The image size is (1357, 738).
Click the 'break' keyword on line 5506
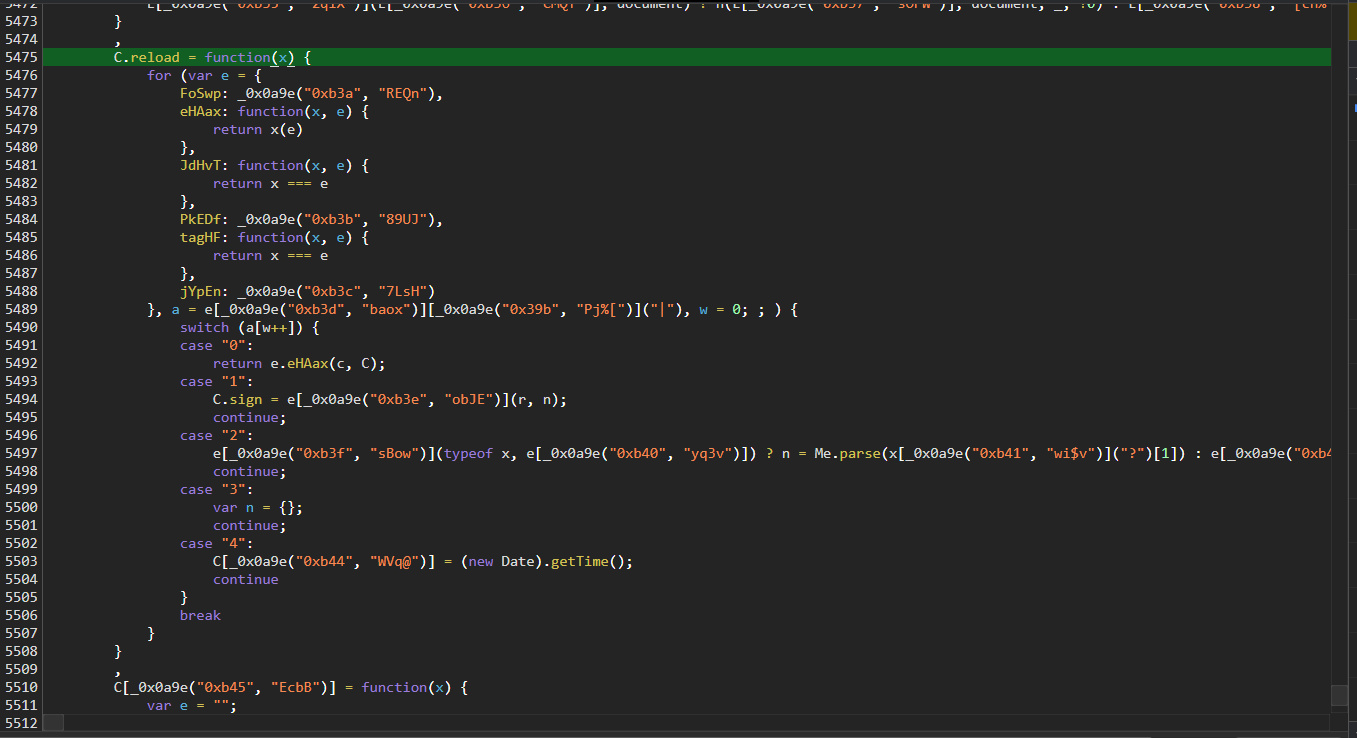[x=200, y=615]
